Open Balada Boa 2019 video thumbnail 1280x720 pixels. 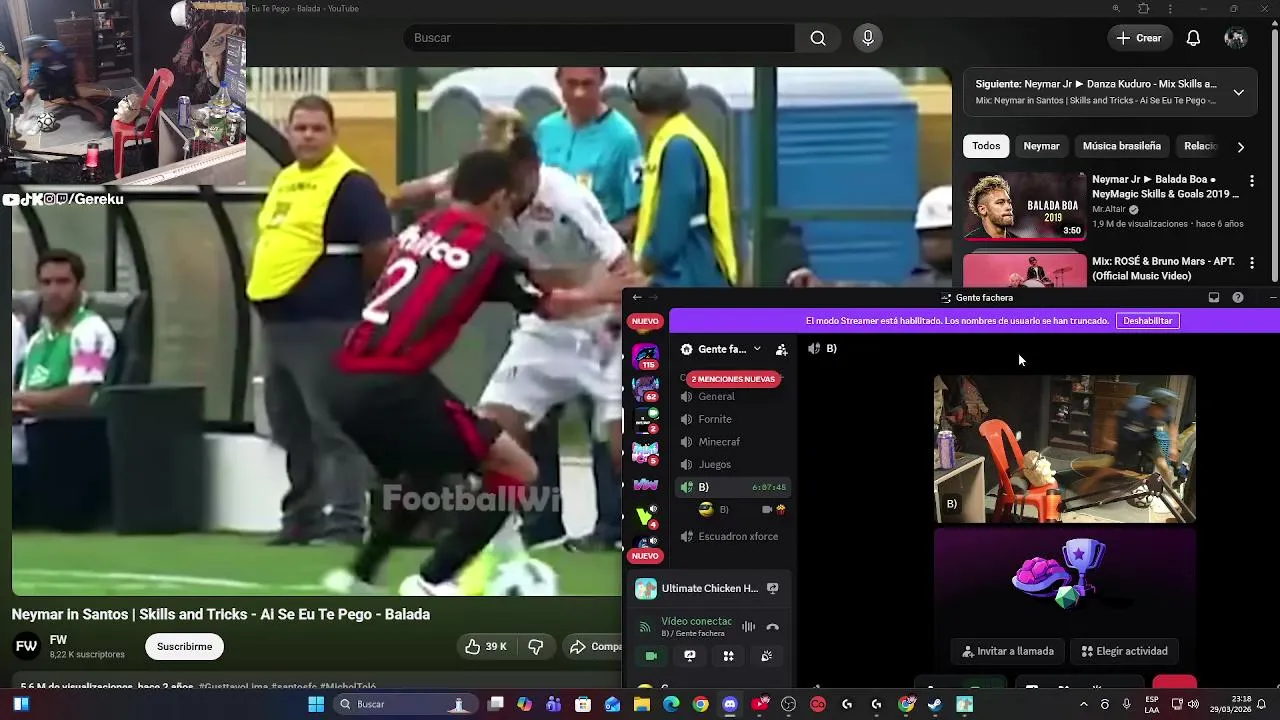point(1024,206)
